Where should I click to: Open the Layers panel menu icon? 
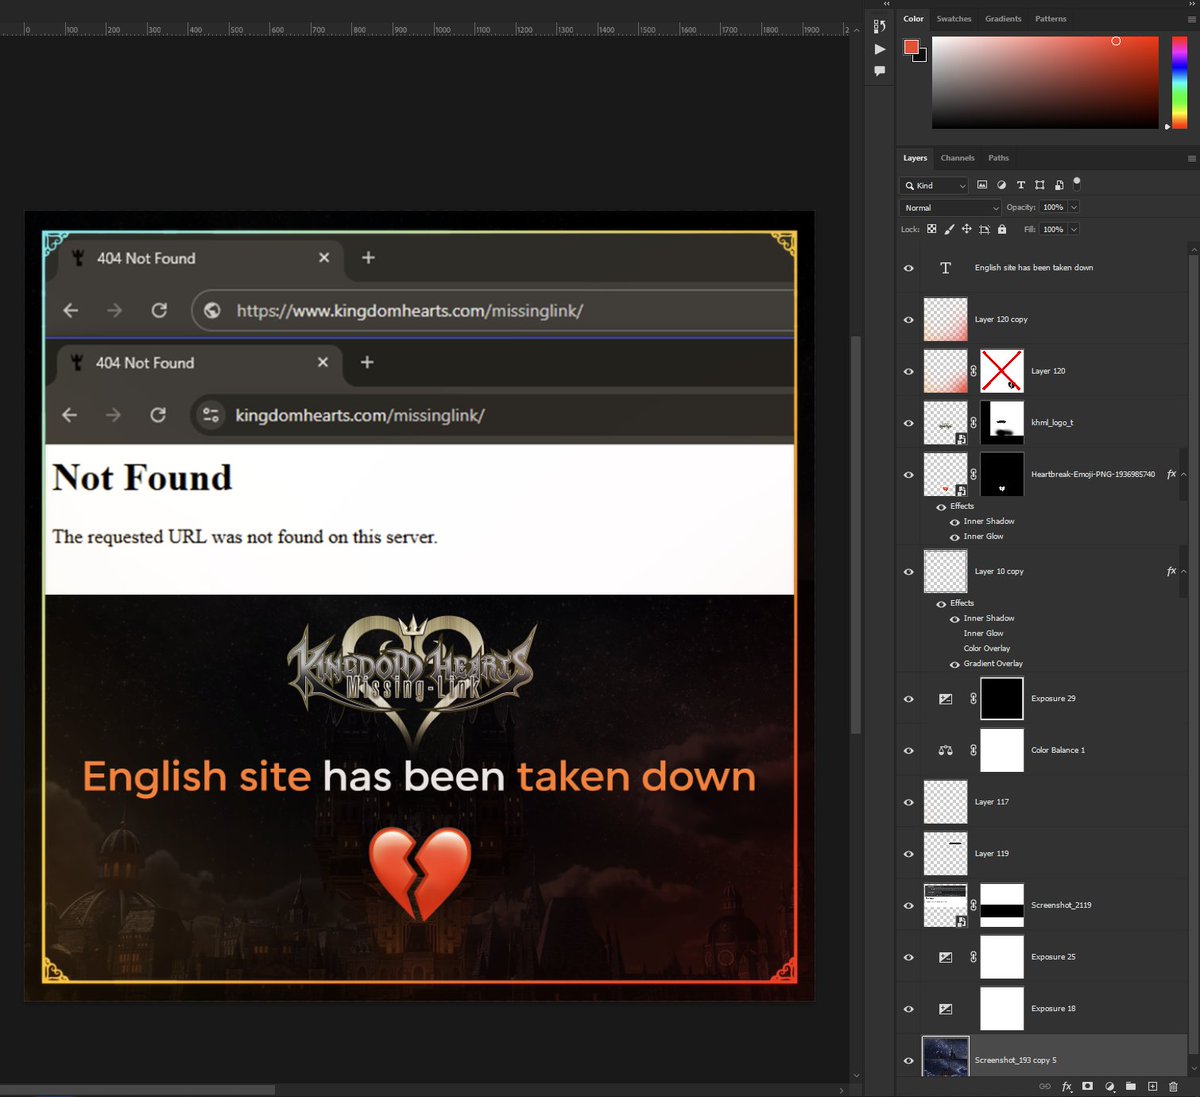coord(1191,158)
